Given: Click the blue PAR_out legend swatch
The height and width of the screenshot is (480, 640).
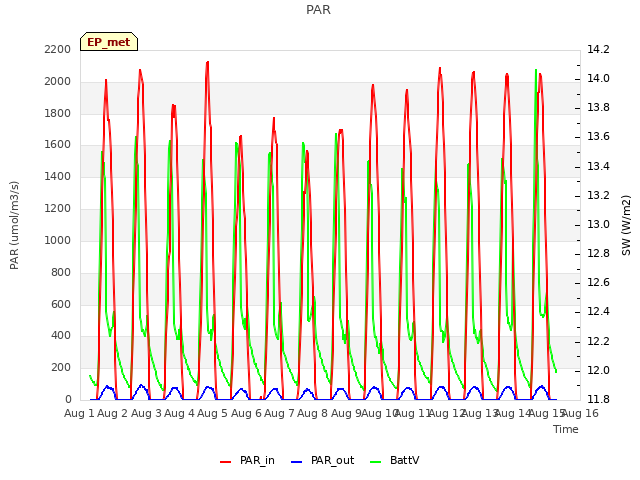Looking at the screenshot, I should (297, 462).
